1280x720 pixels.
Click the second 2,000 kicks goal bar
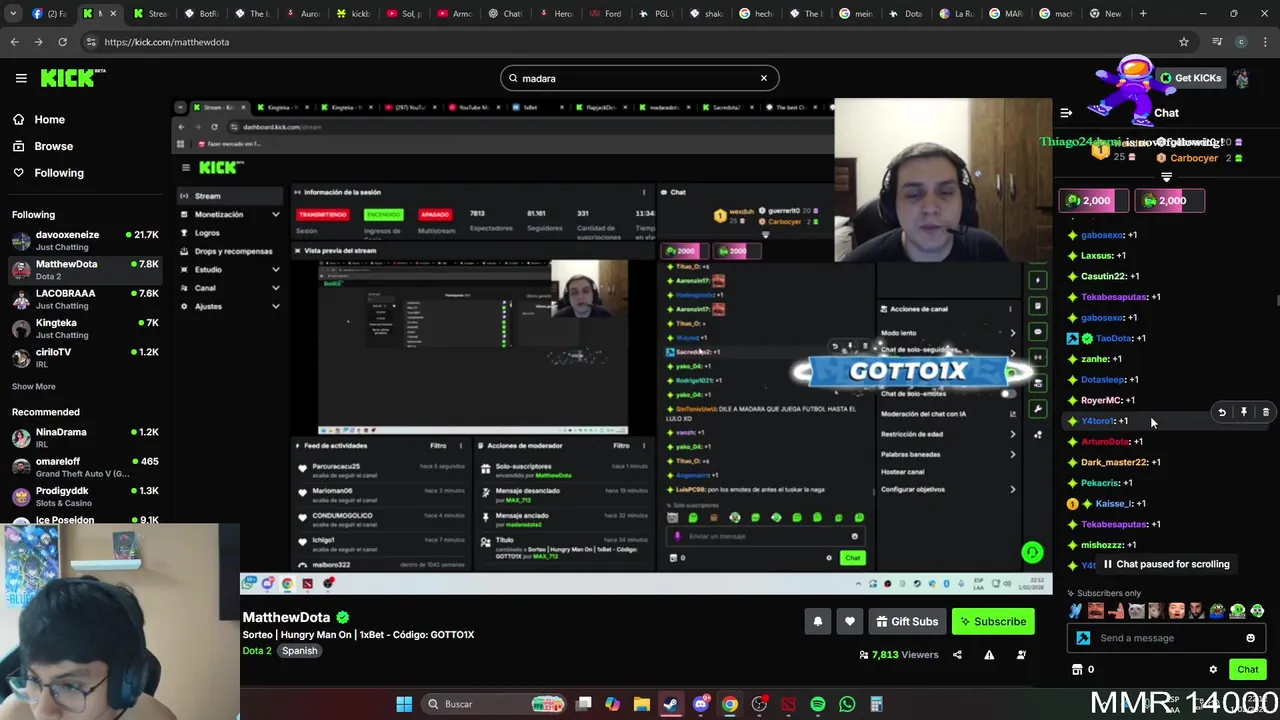click(x=1169, y=201)
